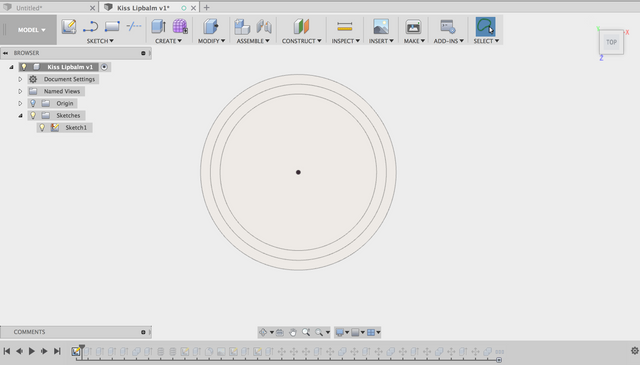Click the timeline rollback marker handle
The image size is (640, 365).
coord(82,347)
